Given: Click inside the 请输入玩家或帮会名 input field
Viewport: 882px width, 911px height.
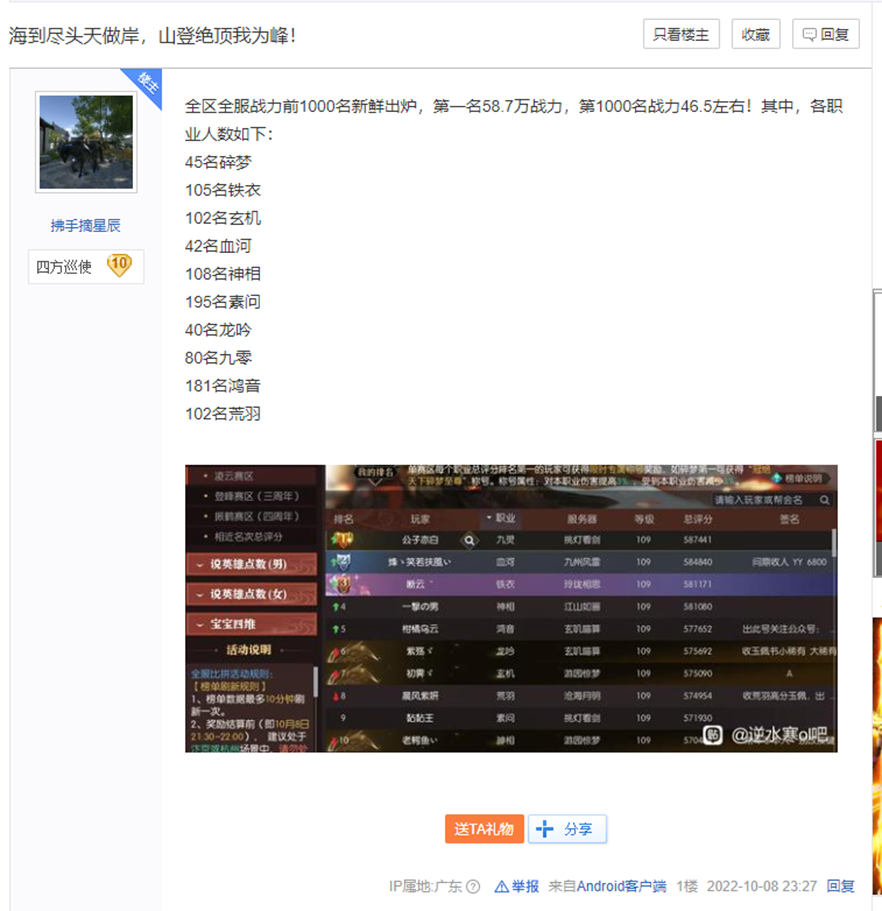Looking at the screenshot, I should tap(766, 500).
